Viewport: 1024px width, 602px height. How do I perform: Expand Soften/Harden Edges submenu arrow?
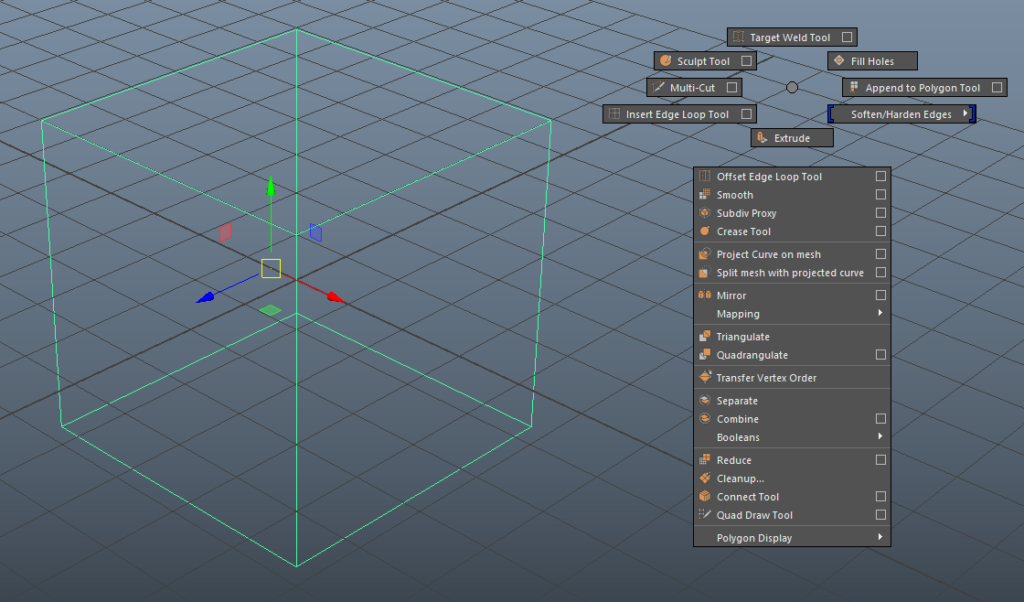pos(965,114)
